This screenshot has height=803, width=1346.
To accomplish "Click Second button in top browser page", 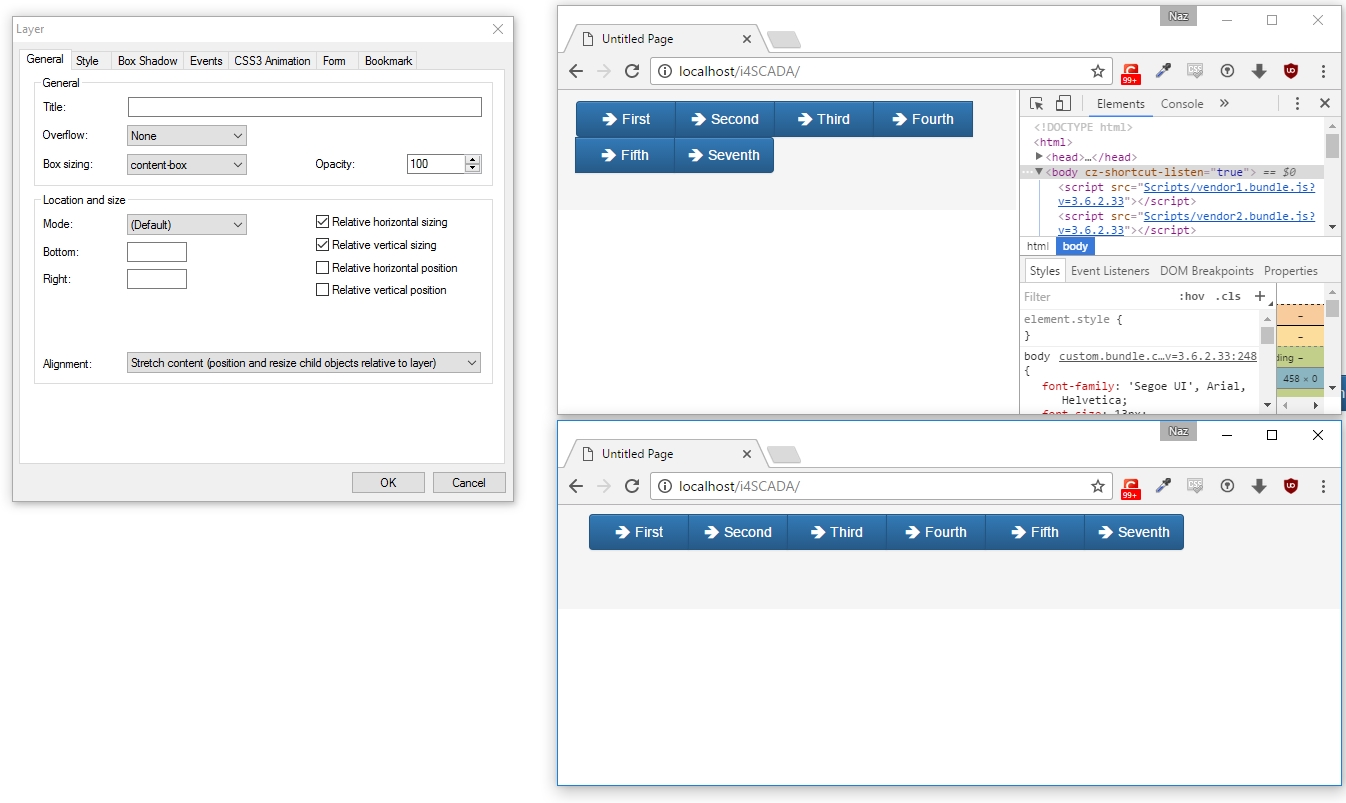I will [725, 119].
